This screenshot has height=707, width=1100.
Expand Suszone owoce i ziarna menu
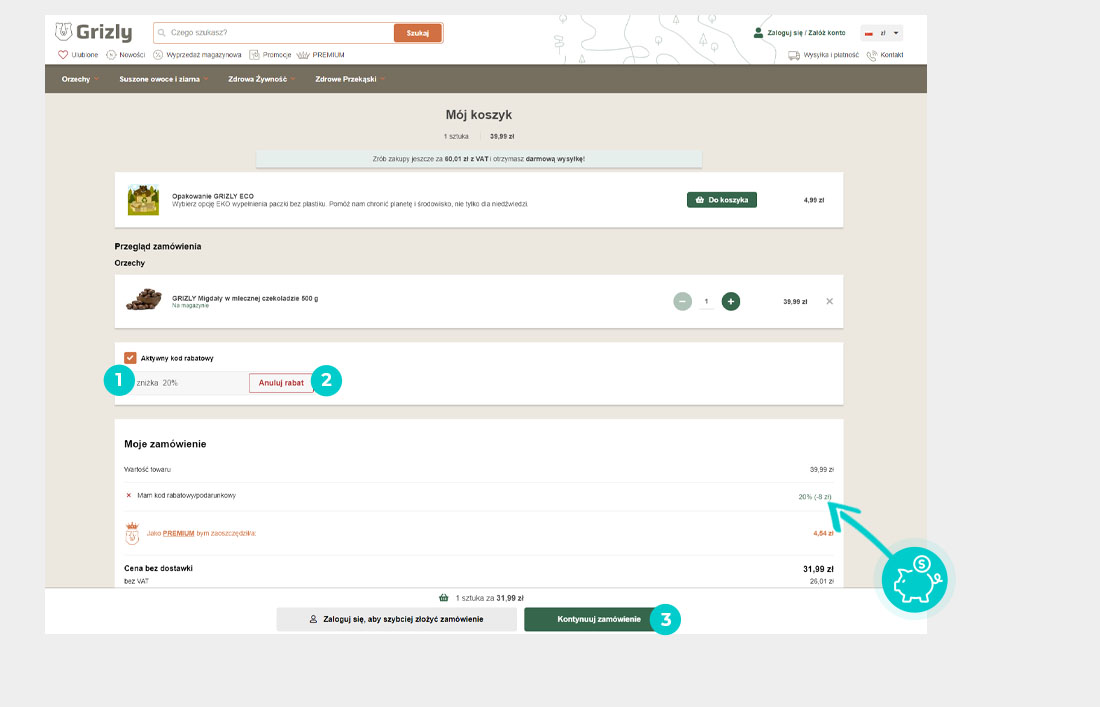163,79
